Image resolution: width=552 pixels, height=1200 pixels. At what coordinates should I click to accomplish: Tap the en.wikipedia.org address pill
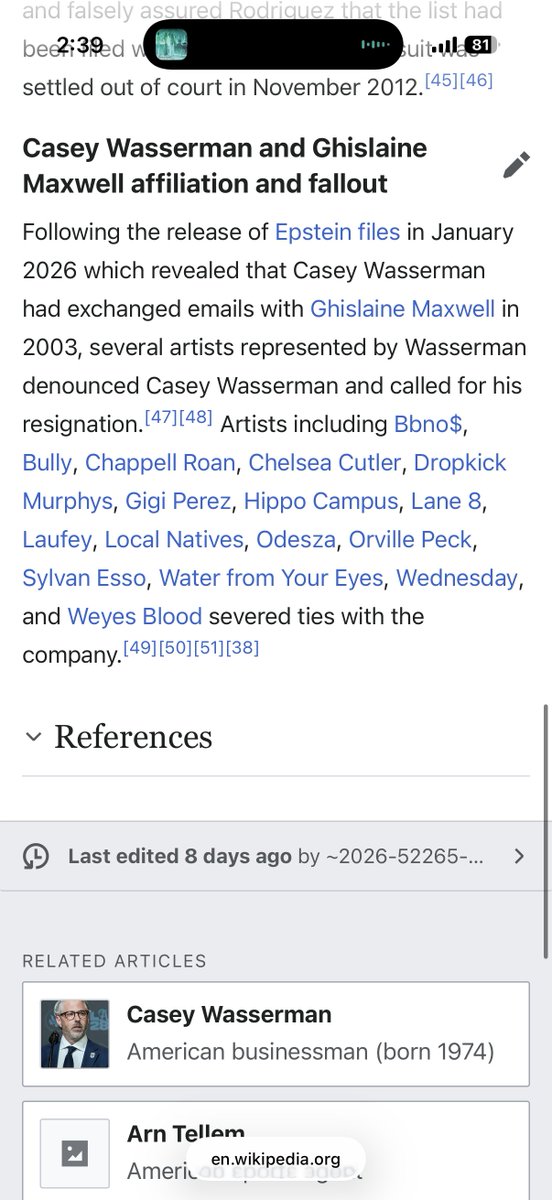[x=276, y=1160]
